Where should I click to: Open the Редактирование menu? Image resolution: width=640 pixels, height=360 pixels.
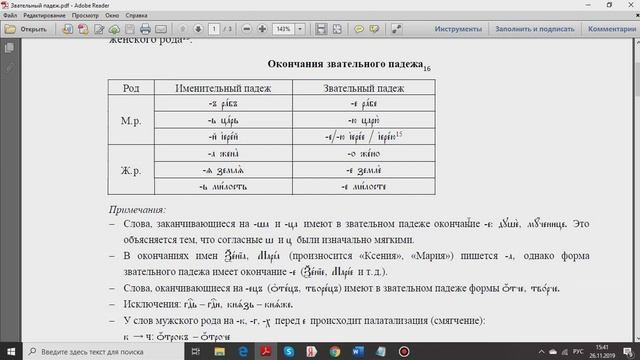tap(44, 16)
